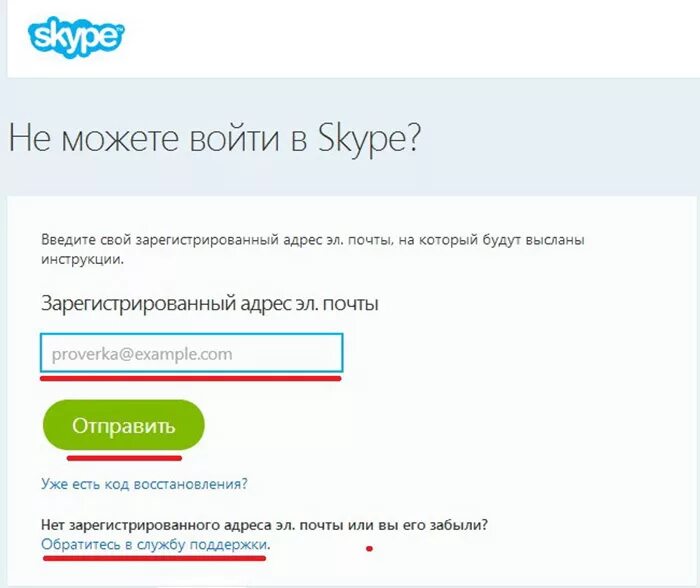Click the green Отправить button
This screenshot has width=700, height=588.
pyautogui.click(x=124, y=425)
